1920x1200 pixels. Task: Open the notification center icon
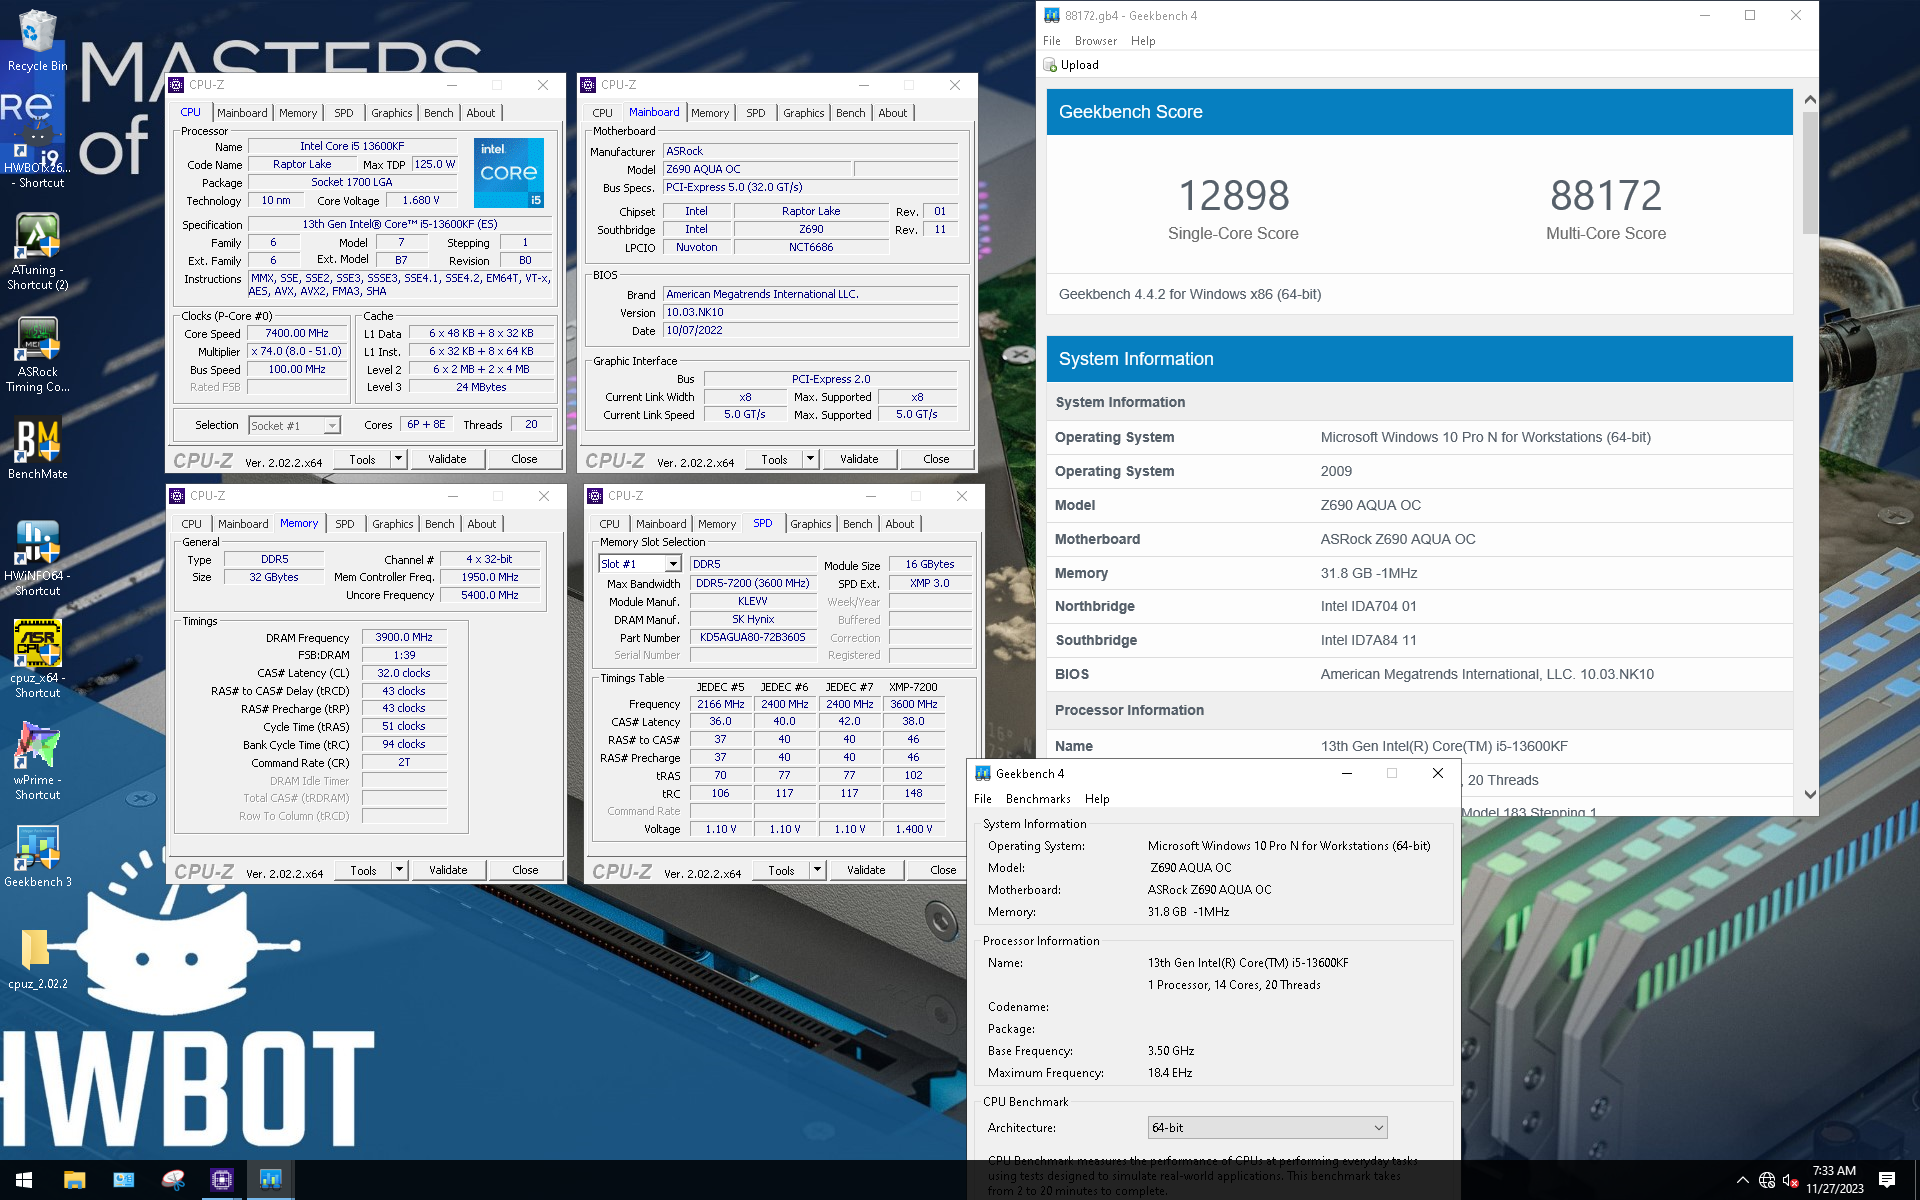[1887, 1180]
